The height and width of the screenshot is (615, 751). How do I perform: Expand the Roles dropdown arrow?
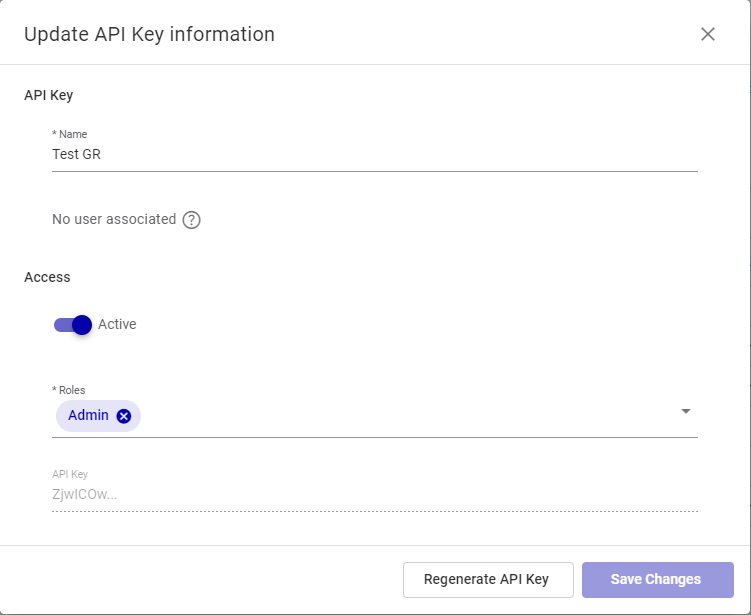[x=686, y=411]
